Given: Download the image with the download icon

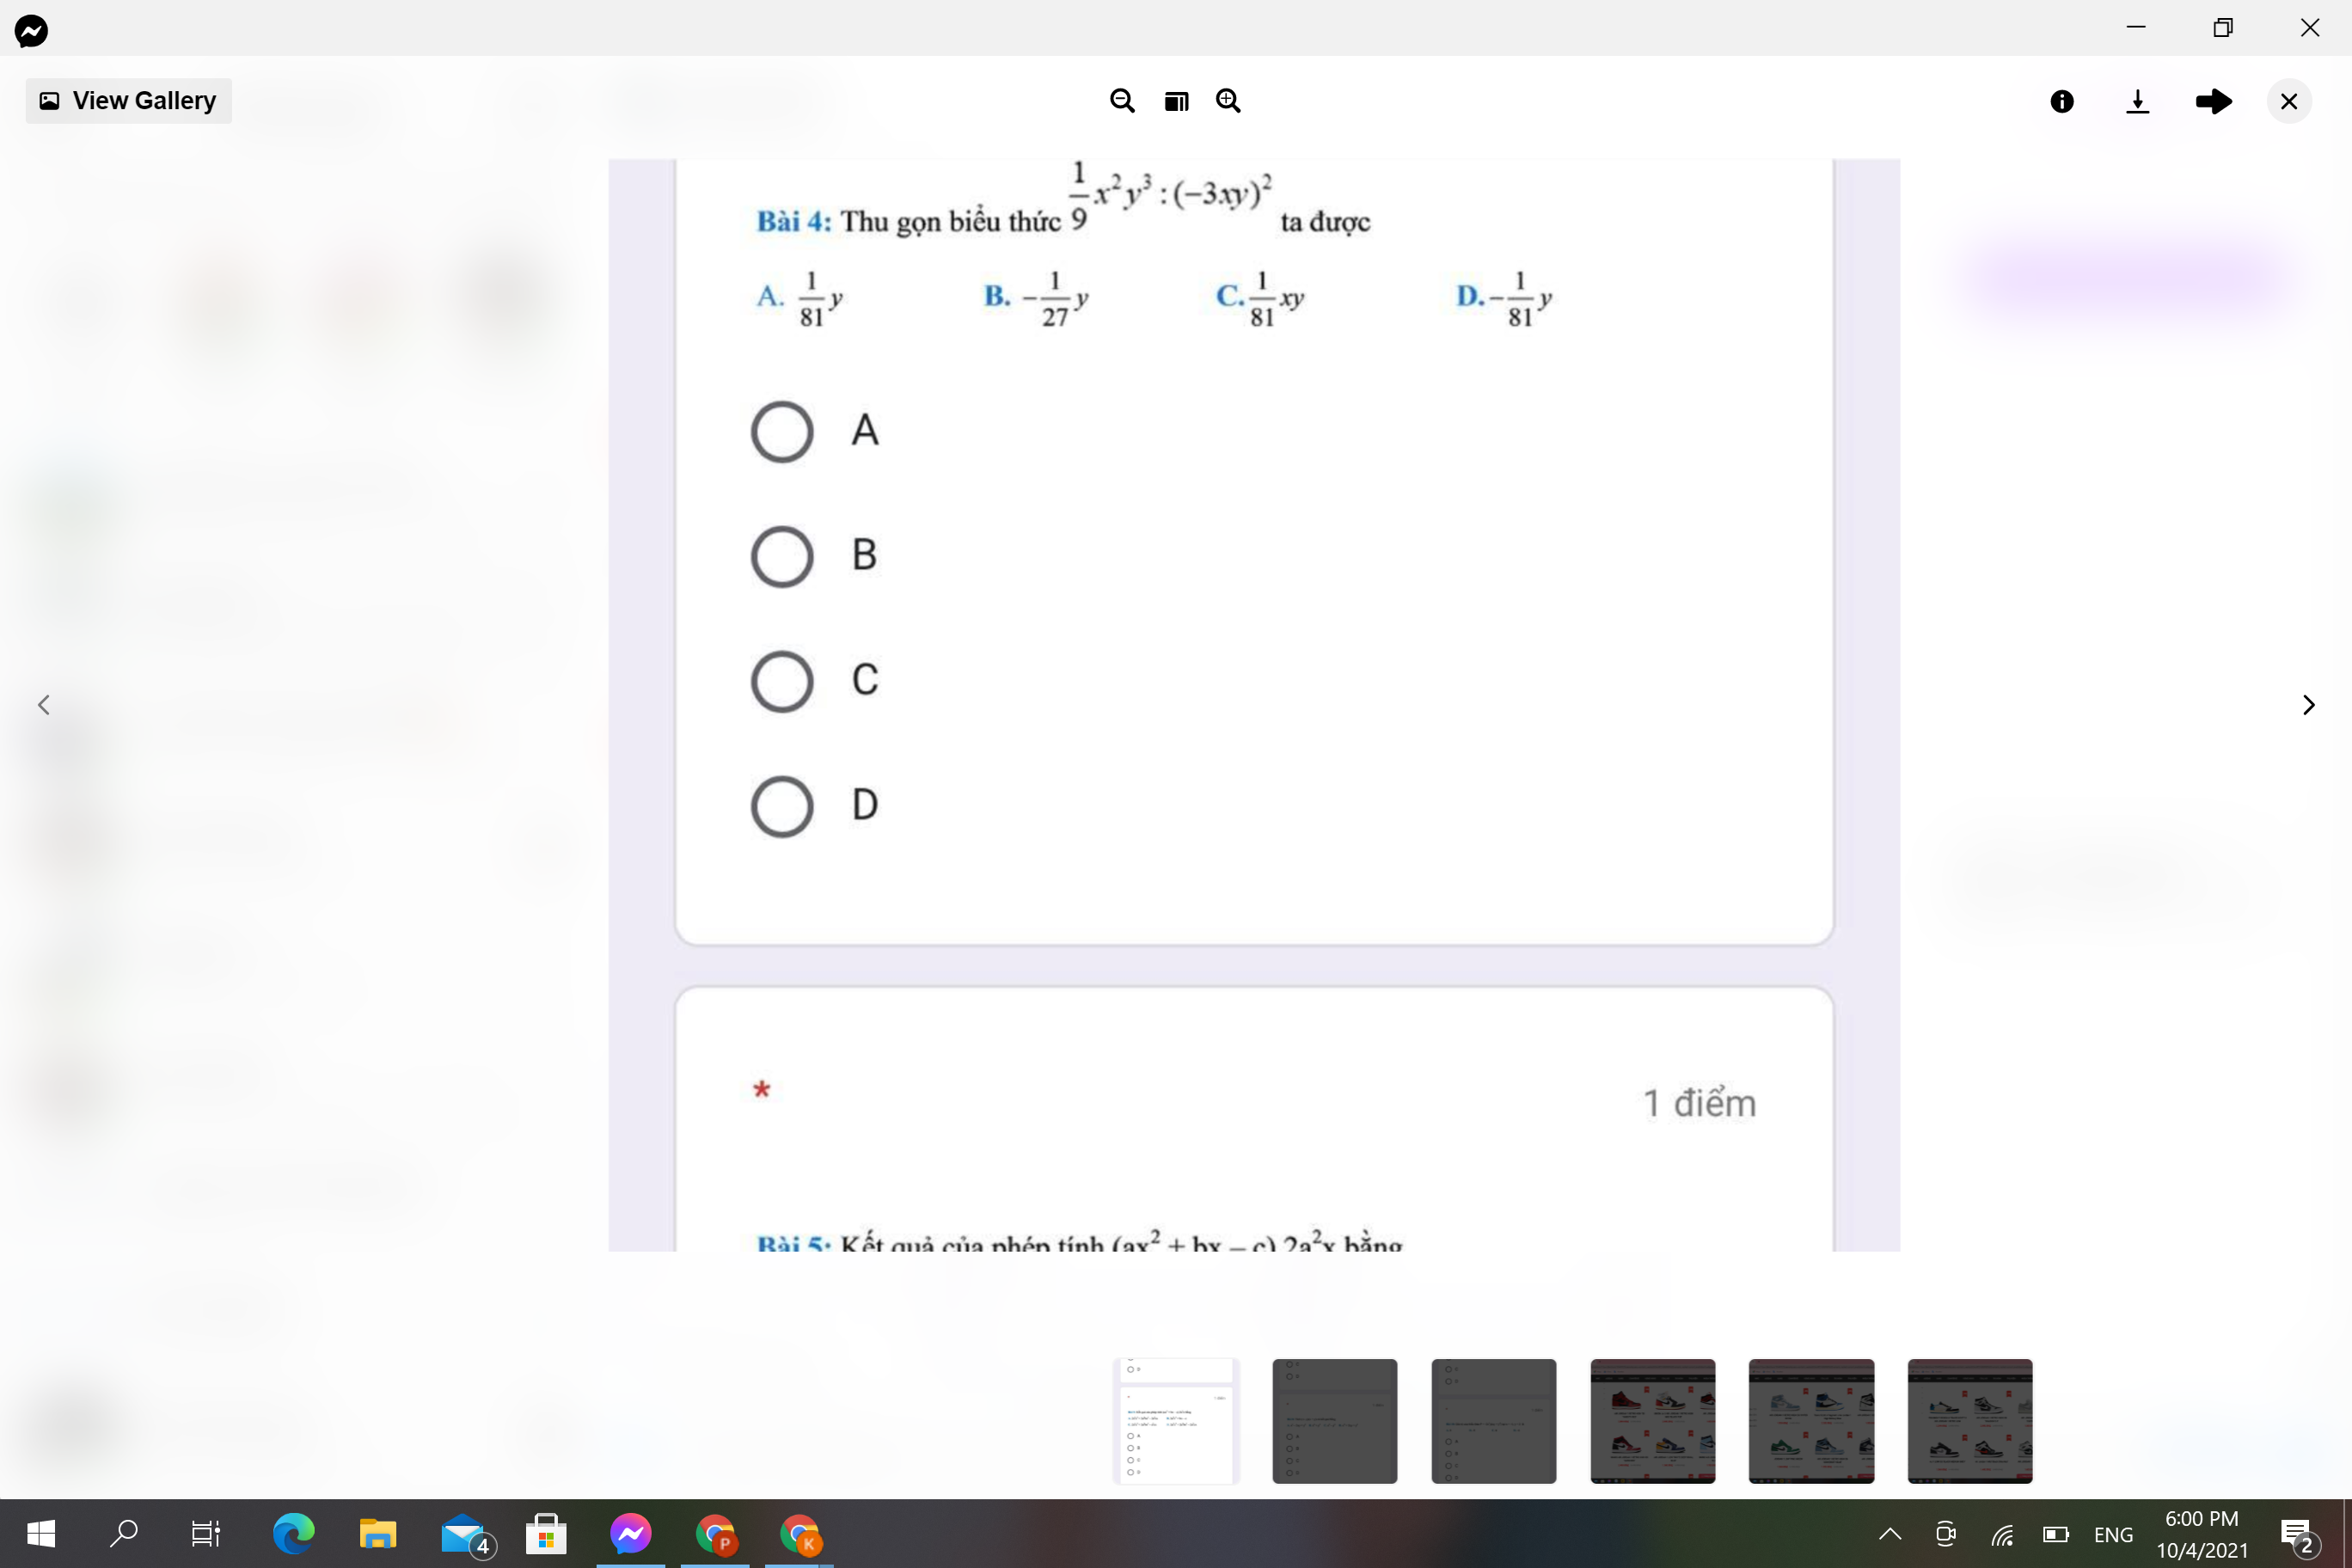Looking at the screenshot, I should click(x=2137, y=101).
